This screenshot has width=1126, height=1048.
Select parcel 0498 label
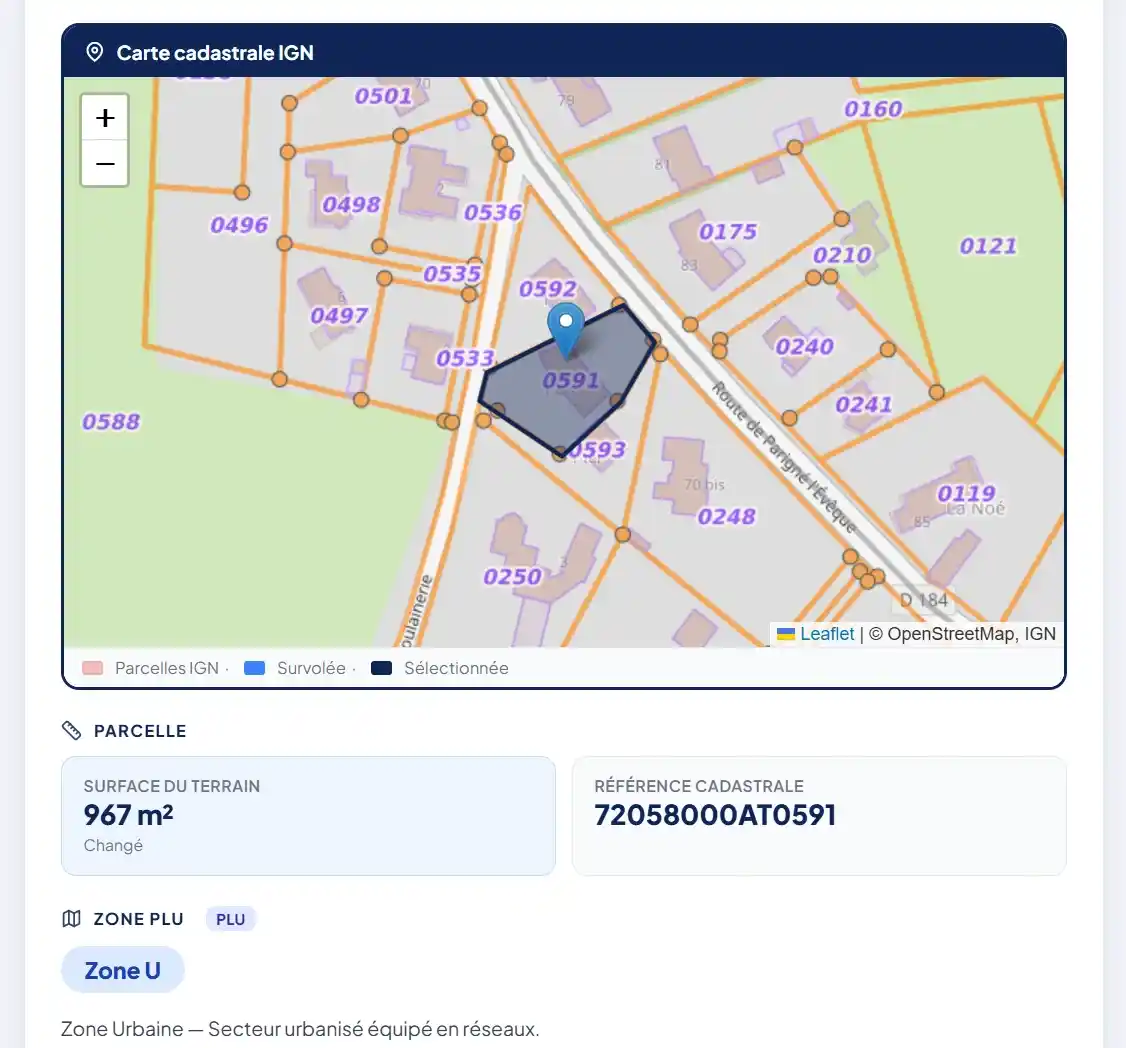pyautogui.click(x=351, y=205)
